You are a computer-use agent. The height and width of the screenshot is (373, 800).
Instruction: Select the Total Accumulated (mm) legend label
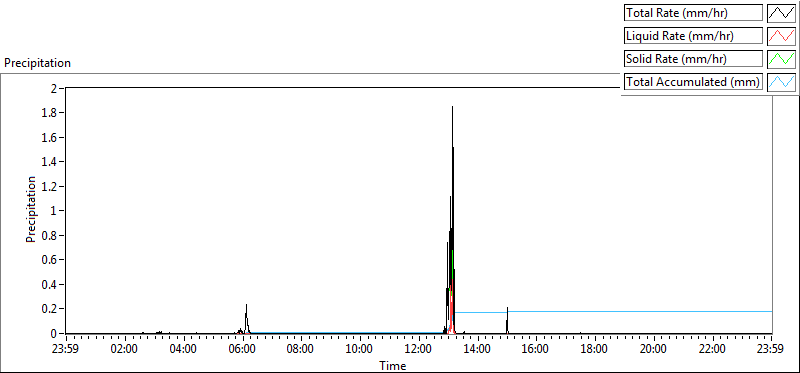click(693, 82)
